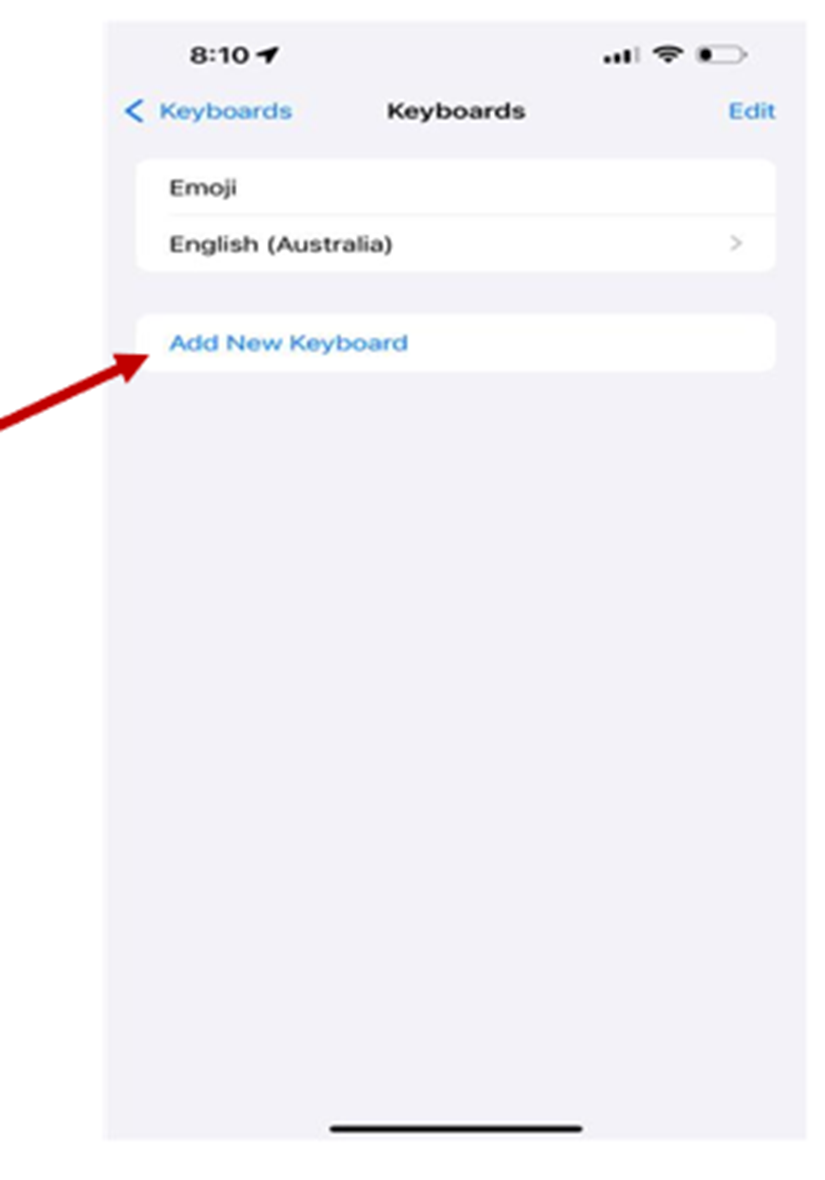Tap the Wi-Fi status icon
The image size is (825, 1180).
(x=667, y=55)
